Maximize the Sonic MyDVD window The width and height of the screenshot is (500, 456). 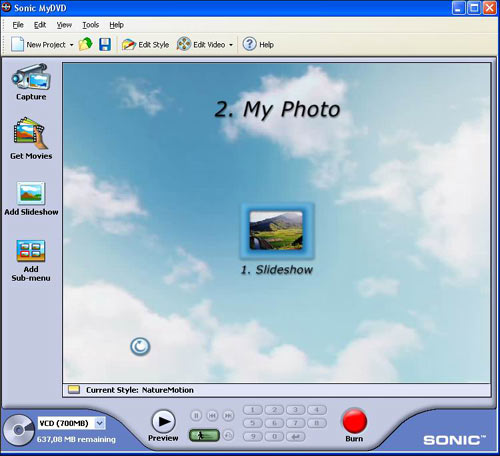tap(474, 8)
